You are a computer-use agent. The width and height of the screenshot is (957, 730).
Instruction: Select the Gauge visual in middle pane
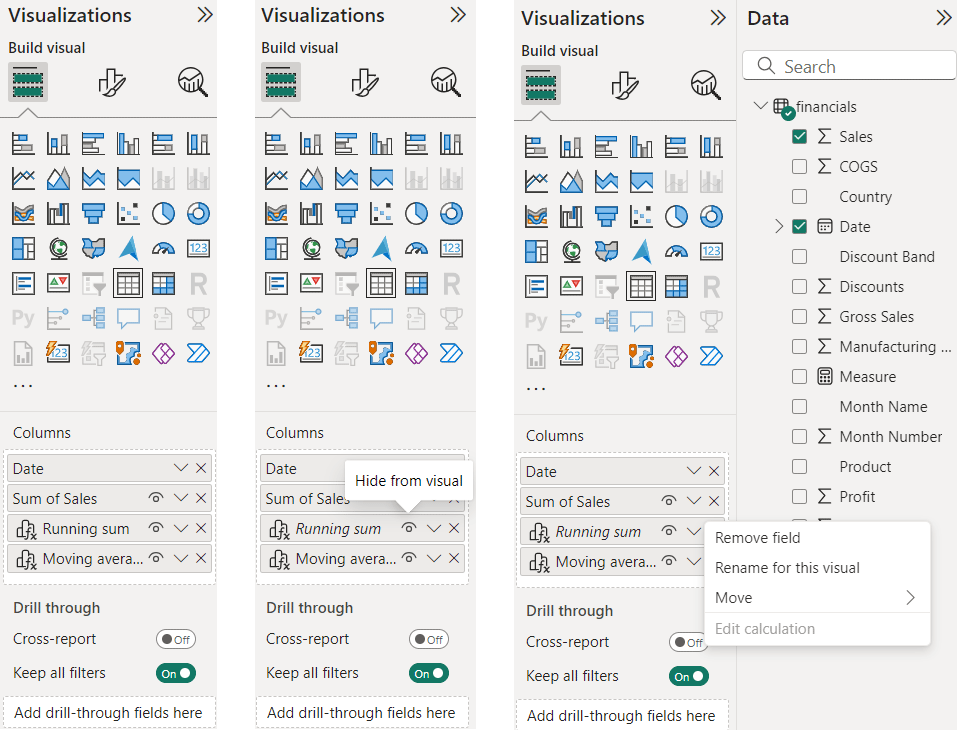coord(416,248)
